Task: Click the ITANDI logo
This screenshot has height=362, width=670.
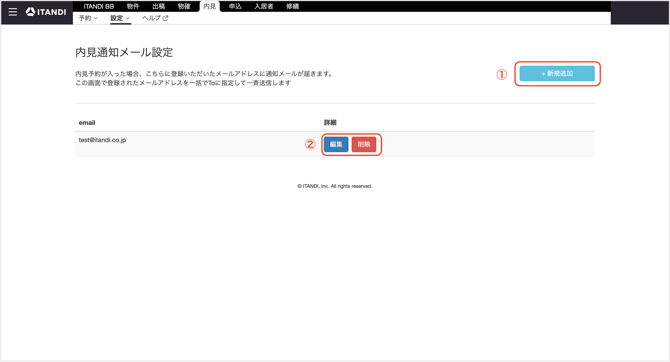Action: (46, 12)
